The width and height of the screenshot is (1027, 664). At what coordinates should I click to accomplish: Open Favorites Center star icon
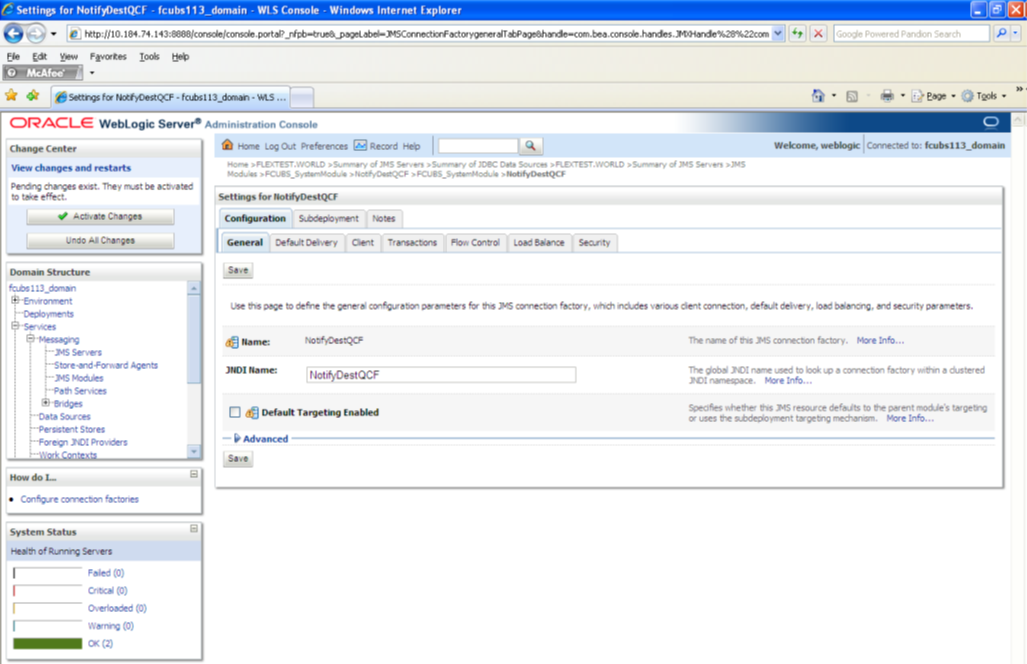[11, 96]
